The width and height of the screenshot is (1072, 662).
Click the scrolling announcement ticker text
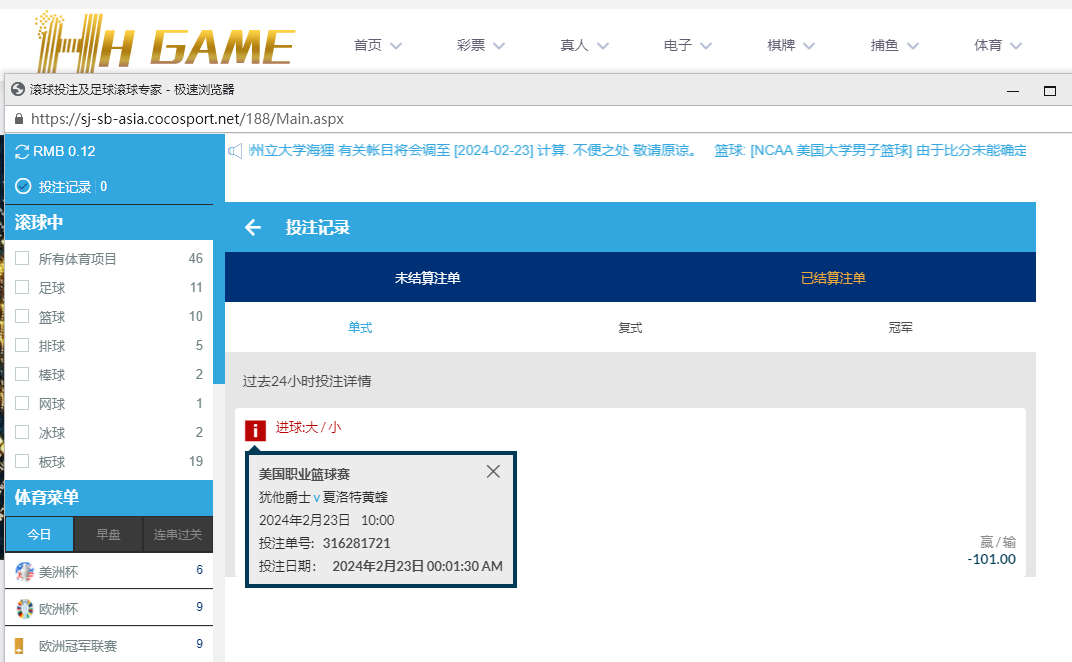pyautogui.click(x=637, y=150)
